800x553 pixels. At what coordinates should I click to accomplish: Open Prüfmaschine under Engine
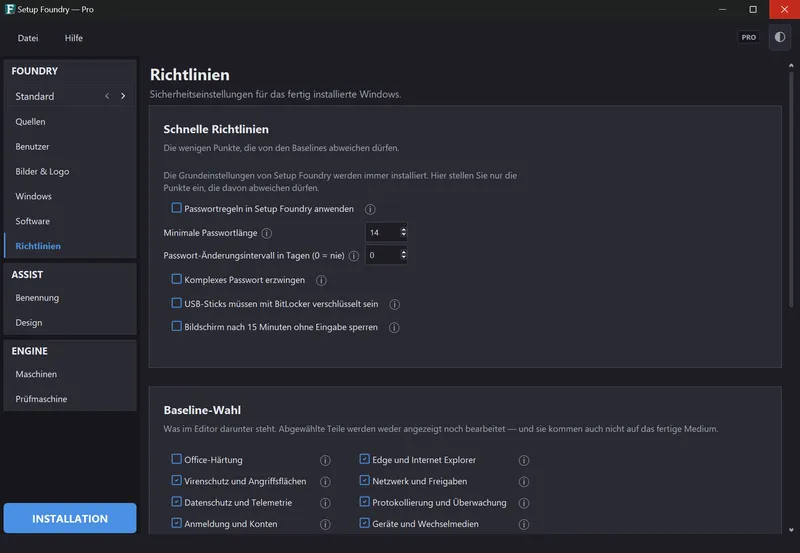click(70, 399)
